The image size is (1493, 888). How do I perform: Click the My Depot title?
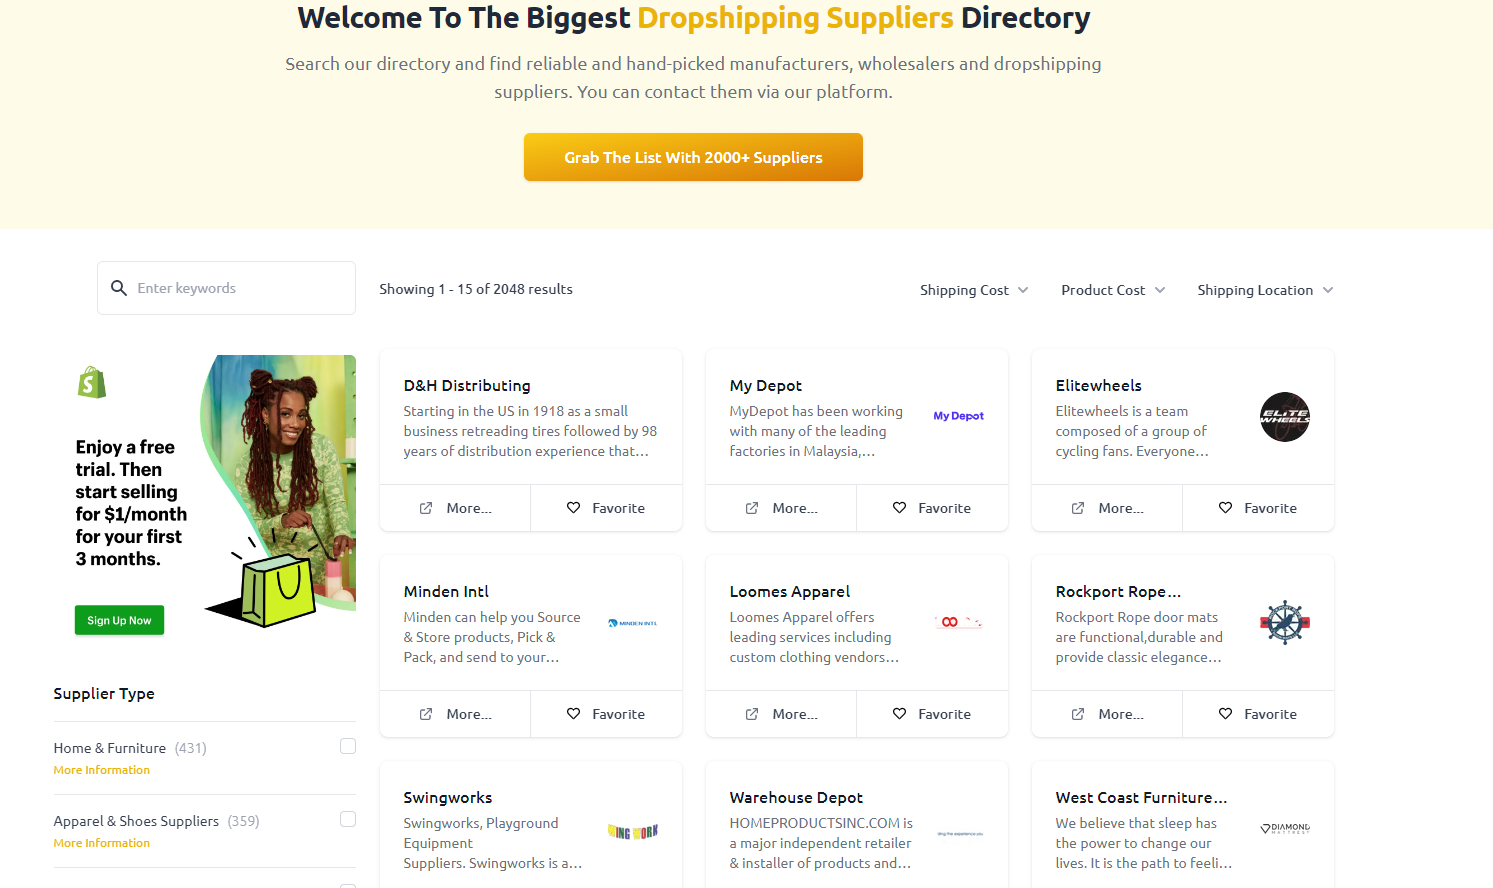pyautogui.click(x=766, y=385)
